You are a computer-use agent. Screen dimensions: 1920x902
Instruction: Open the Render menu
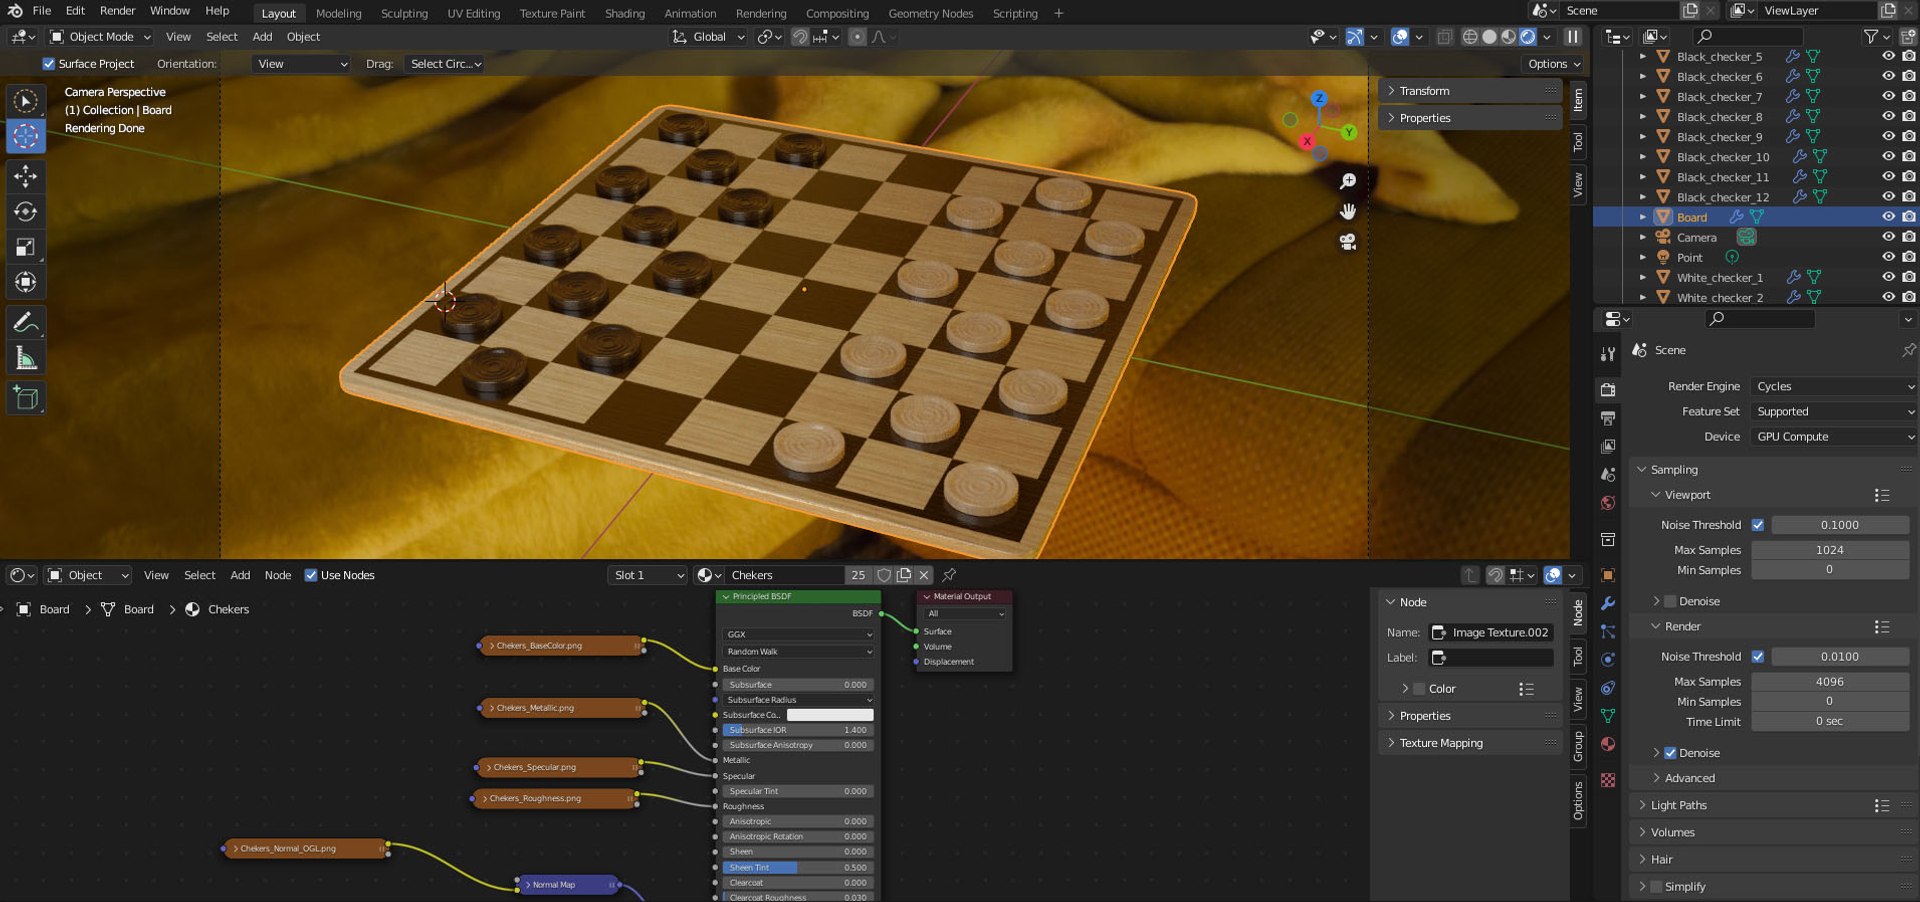pyautogui.click(x=117, y=11)
